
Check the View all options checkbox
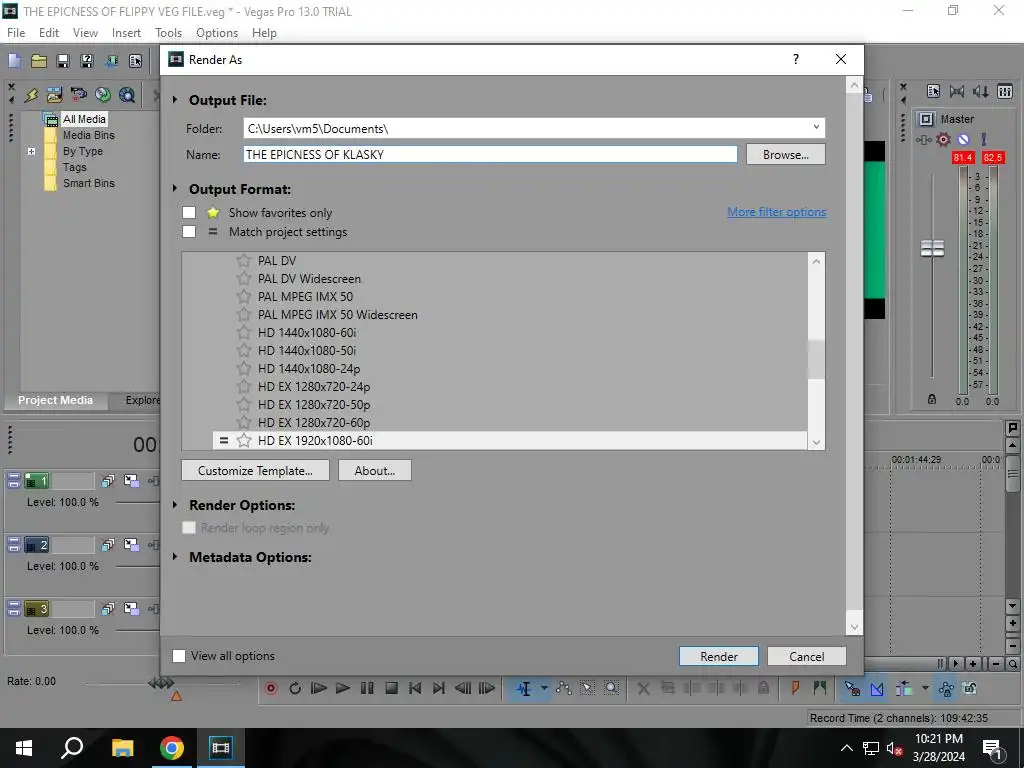pos(178,656)
